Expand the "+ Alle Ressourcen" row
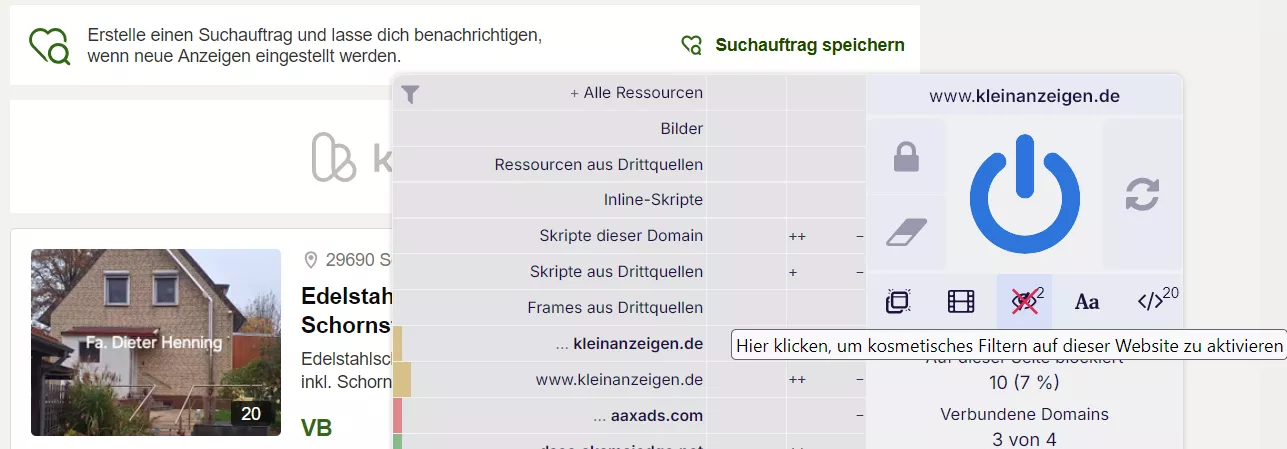Screen dimensions: 1287x449 636,93
